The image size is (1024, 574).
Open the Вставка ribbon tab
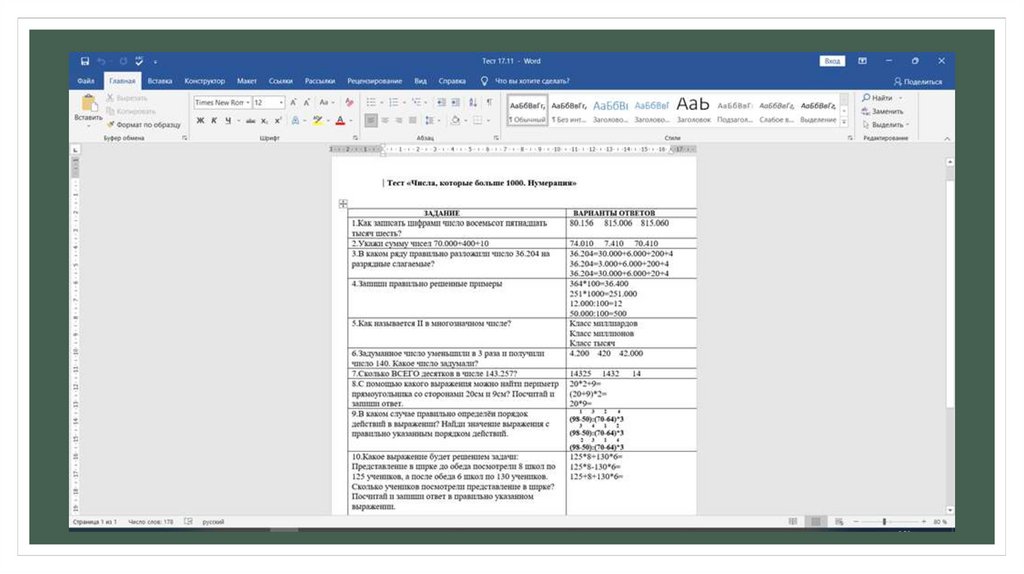click(160, 81)
